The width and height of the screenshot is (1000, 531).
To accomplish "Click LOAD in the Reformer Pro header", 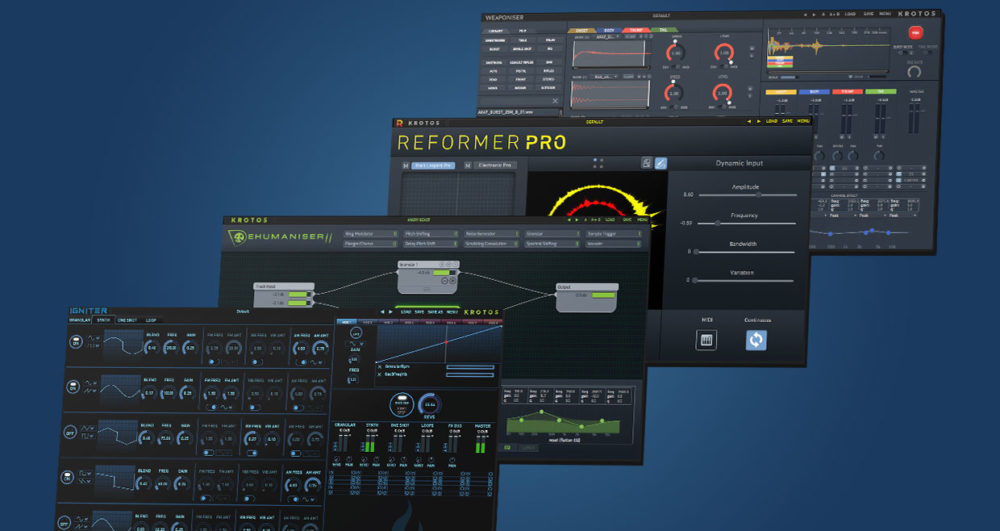I will (772, 121).
